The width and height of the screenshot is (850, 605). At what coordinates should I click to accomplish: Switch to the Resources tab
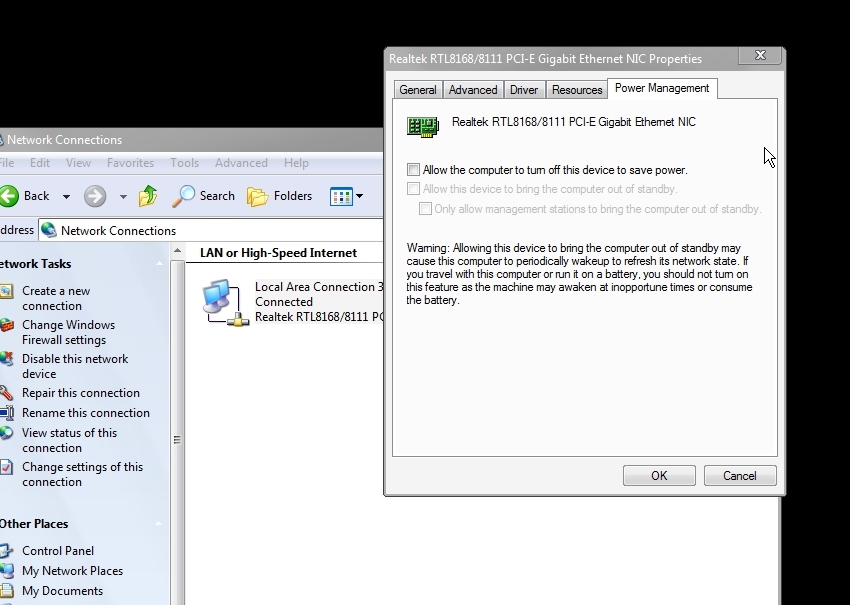pos(577,90)
